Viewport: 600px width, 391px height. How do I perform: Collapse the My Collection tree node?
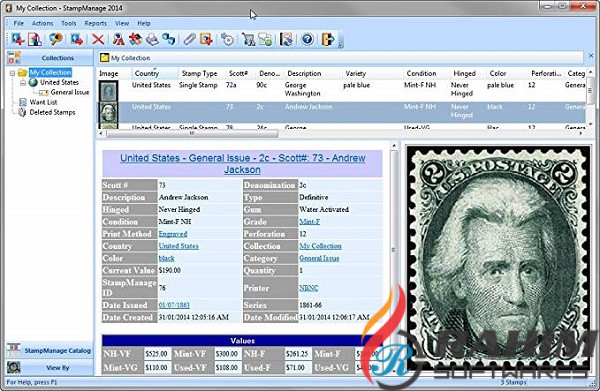pos(12,73)
